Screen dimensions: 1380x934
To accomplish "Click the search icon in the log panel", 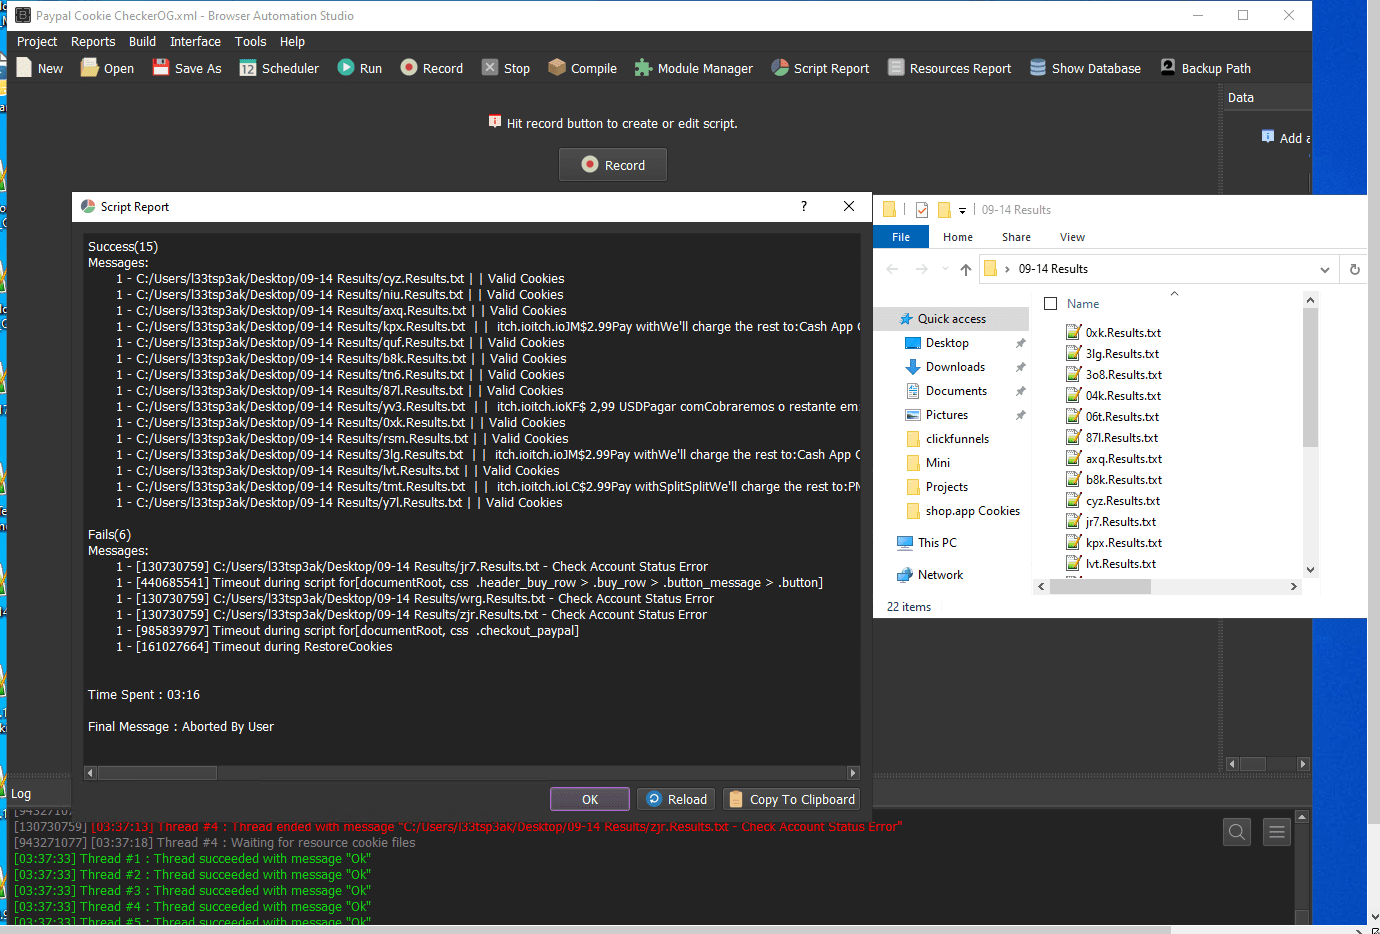I will (1237, 832).
